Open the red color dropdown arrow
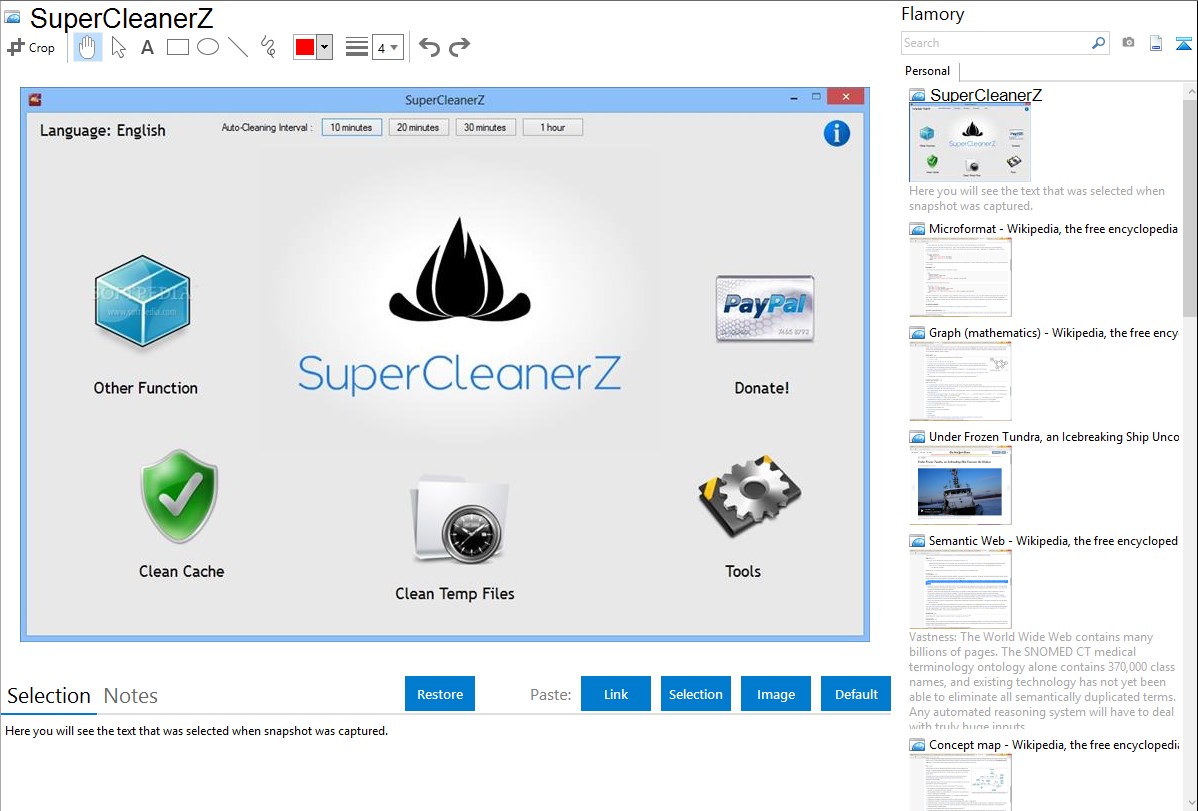Screen dimensions: 1198x811 coord(324,47)
